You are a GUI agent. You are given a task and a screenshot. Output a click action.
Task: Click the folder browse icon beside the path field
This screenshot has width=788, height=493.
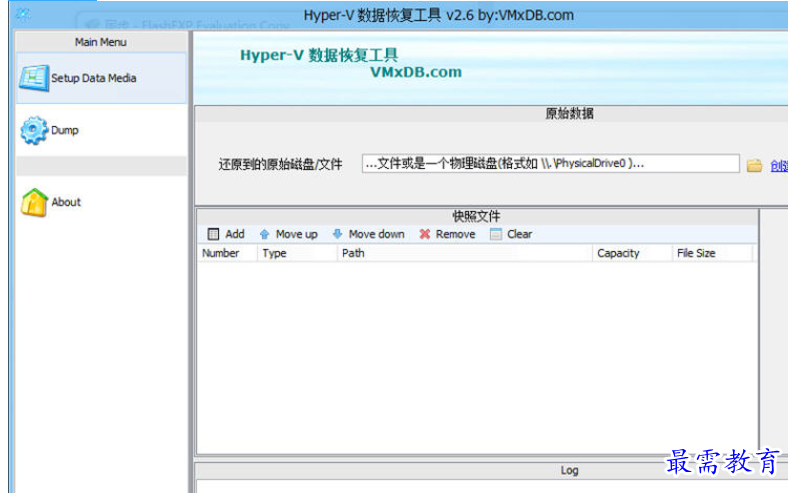coord(754,165)
